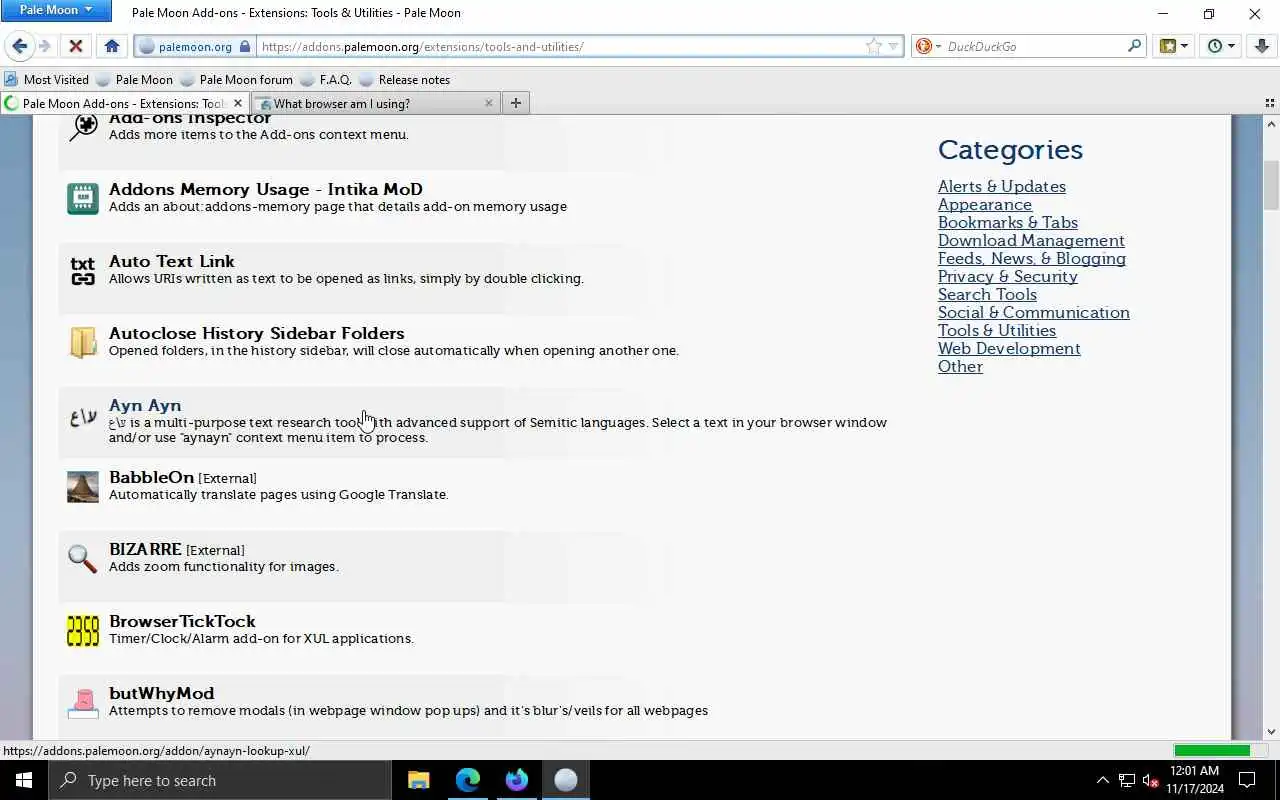
Task: Open the Ayn Ayn extension
Action: [x=145, y=405]
